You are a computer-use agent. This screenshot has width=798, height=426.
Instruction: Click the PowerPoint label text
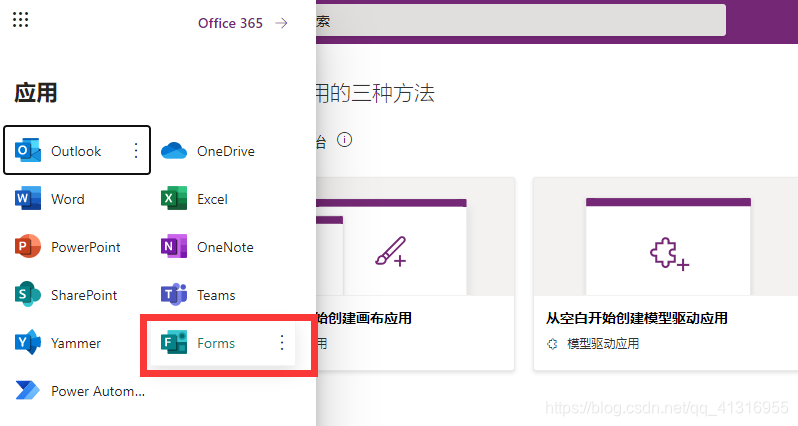pos(86,247)
